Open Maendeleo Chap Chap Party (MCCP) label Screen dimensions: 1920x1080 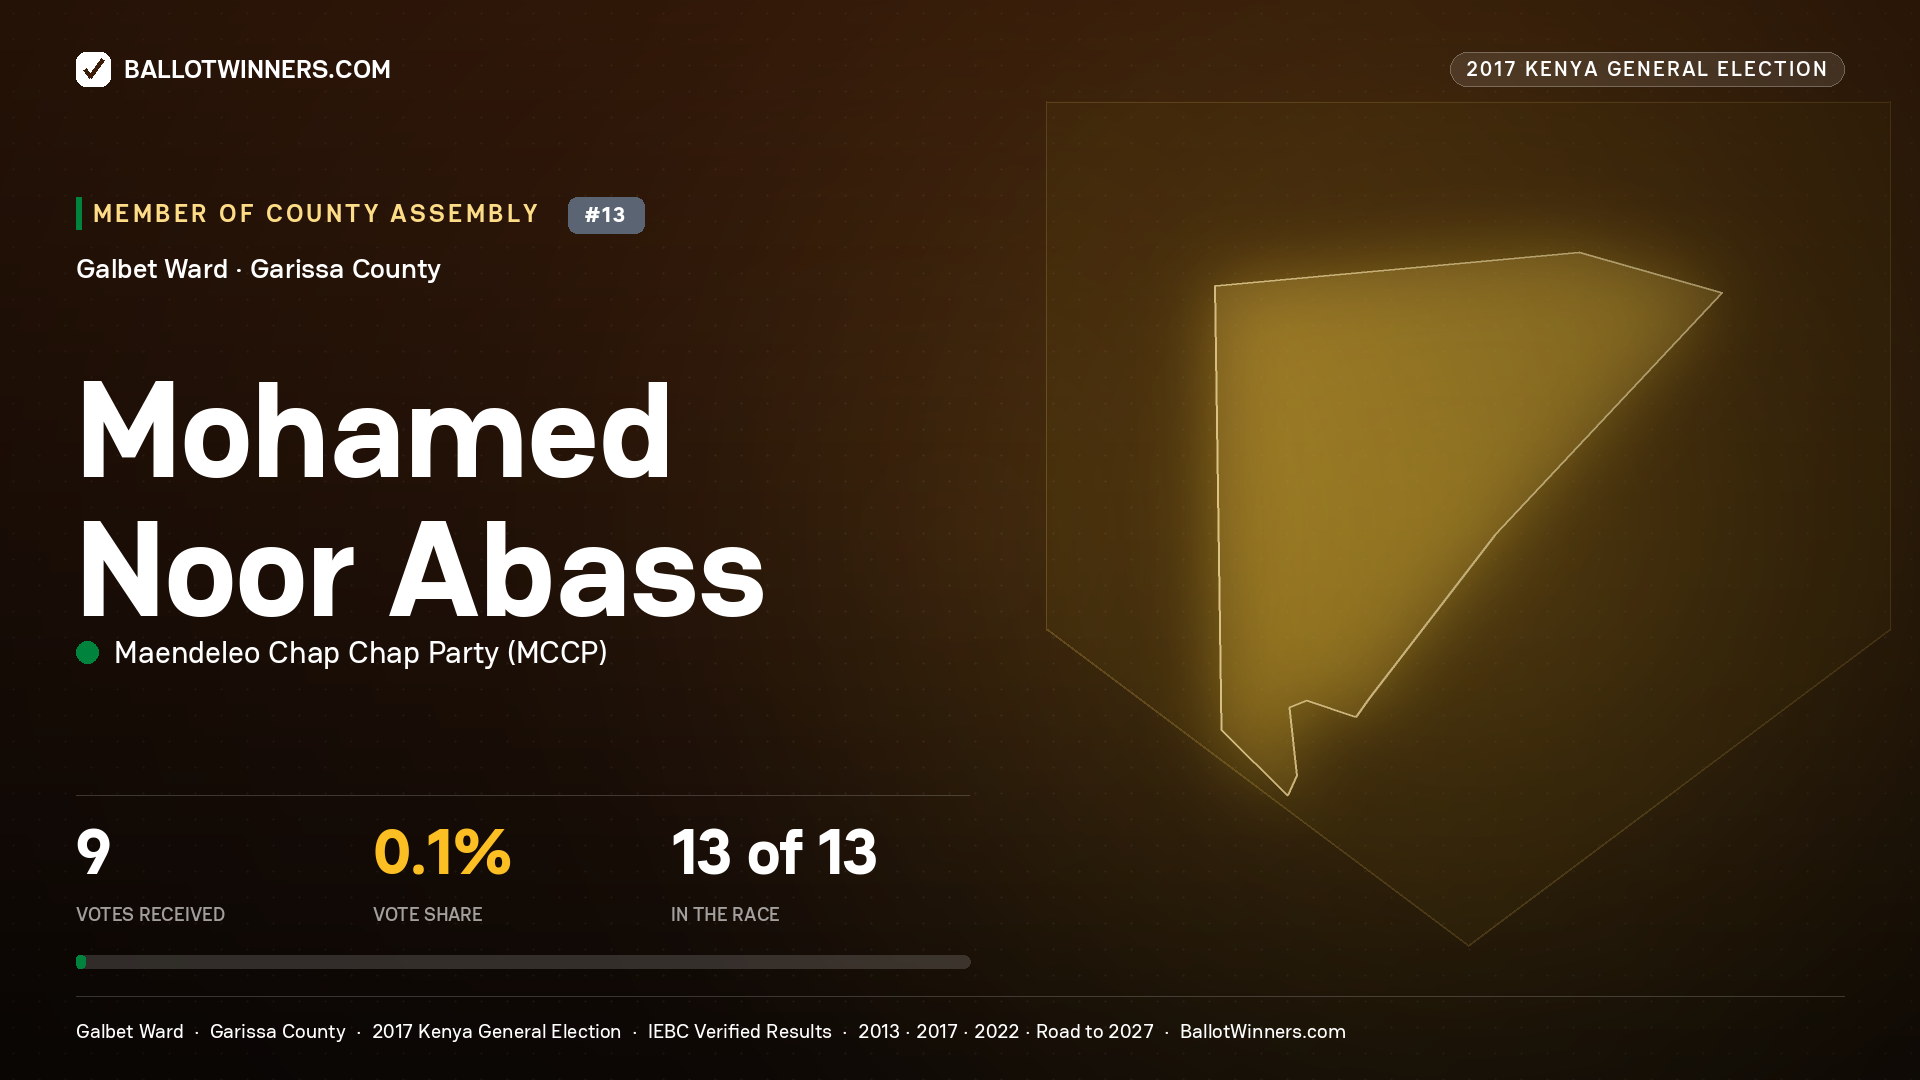[x=360, y=653]
